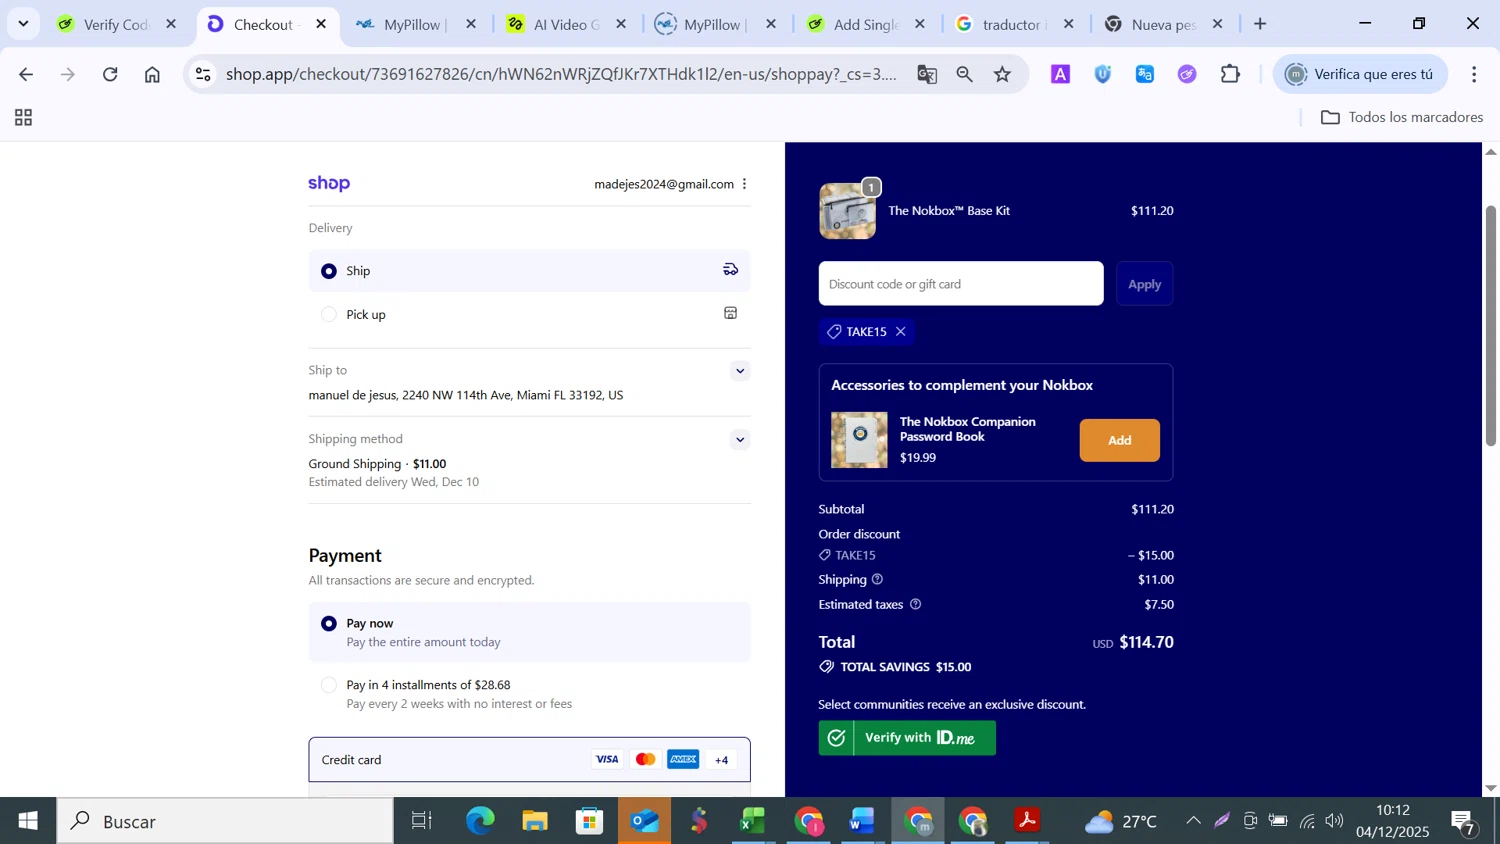Go to browser home page
Screen dimensions: 1500x844
pos(152,74)
